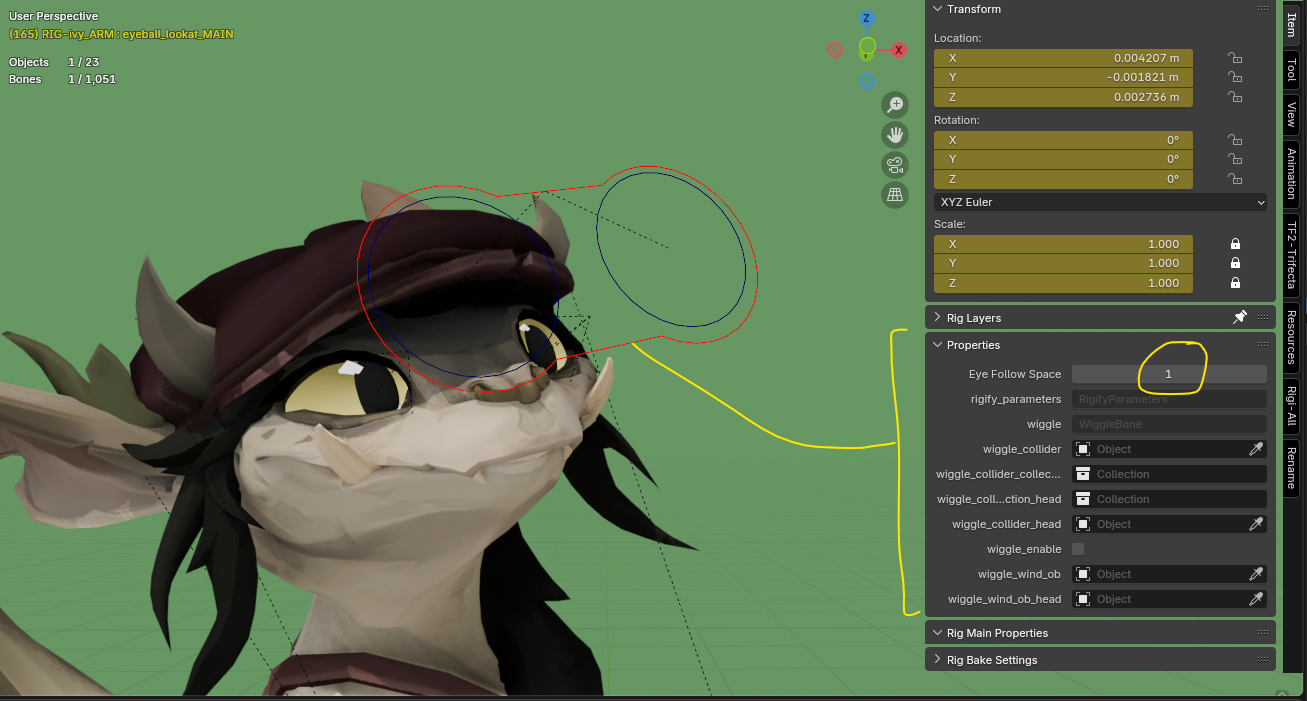Switch perspective/orthographic grid icon
The height and width of the screenshot is (701, 1307).
click(894, 195)
